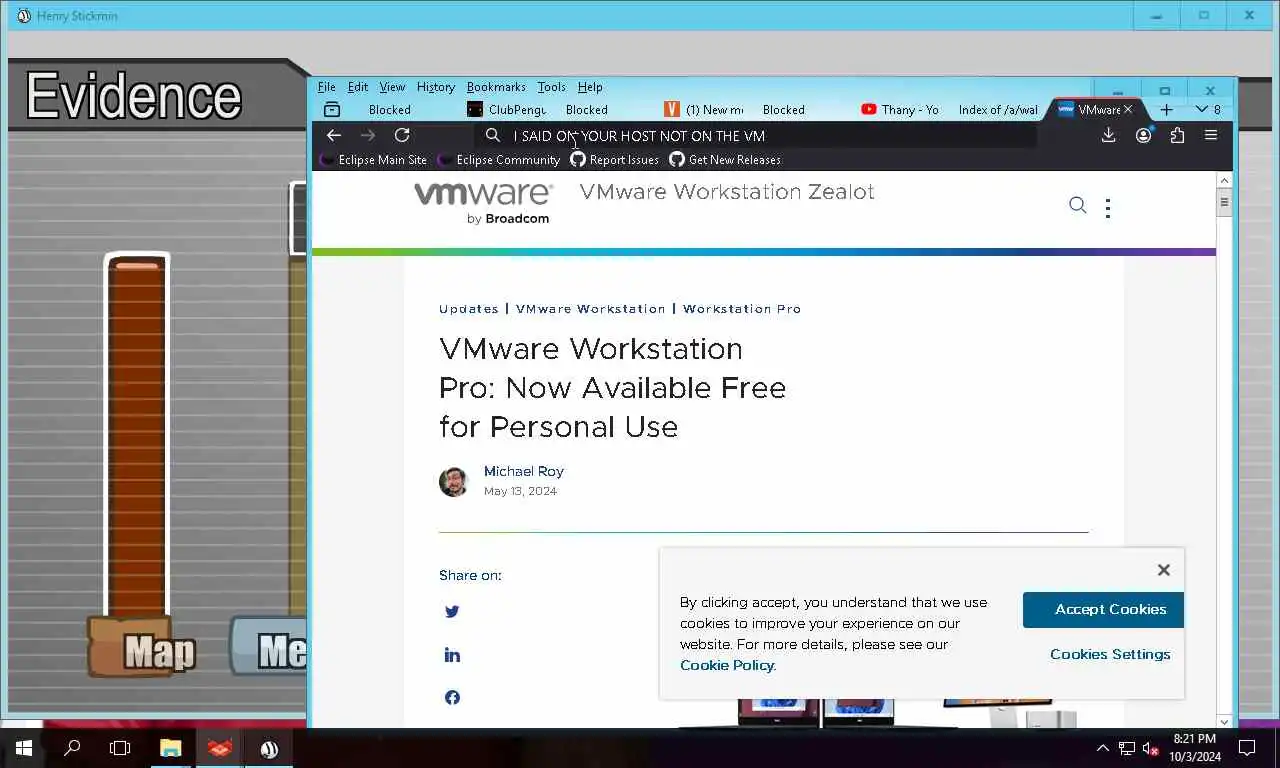Image resolution: width=1280 pixels, height=768 pixels.
Task: Click the search icon in the address bar
Action: 492,135
